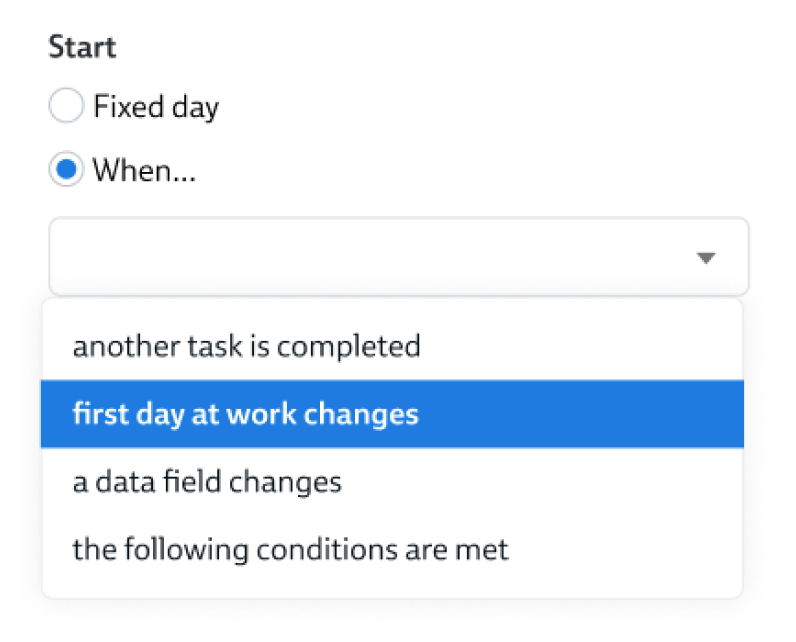Set start trigger to data field change

[x=207, y=482]
